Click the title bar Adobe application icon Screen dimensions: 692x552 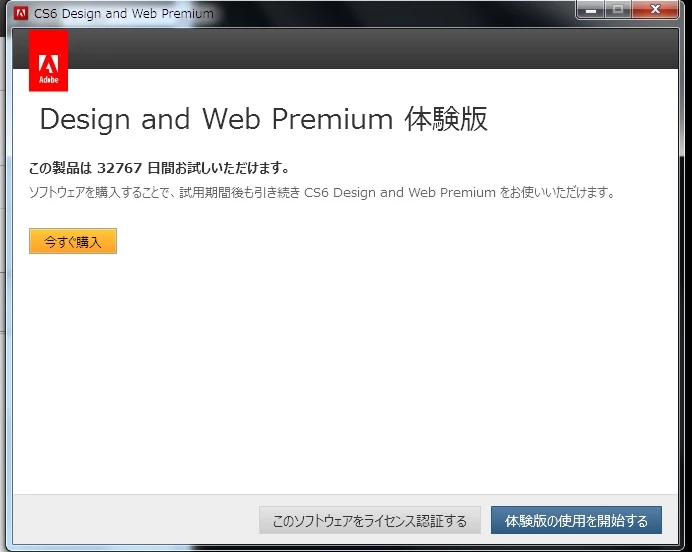20,13
